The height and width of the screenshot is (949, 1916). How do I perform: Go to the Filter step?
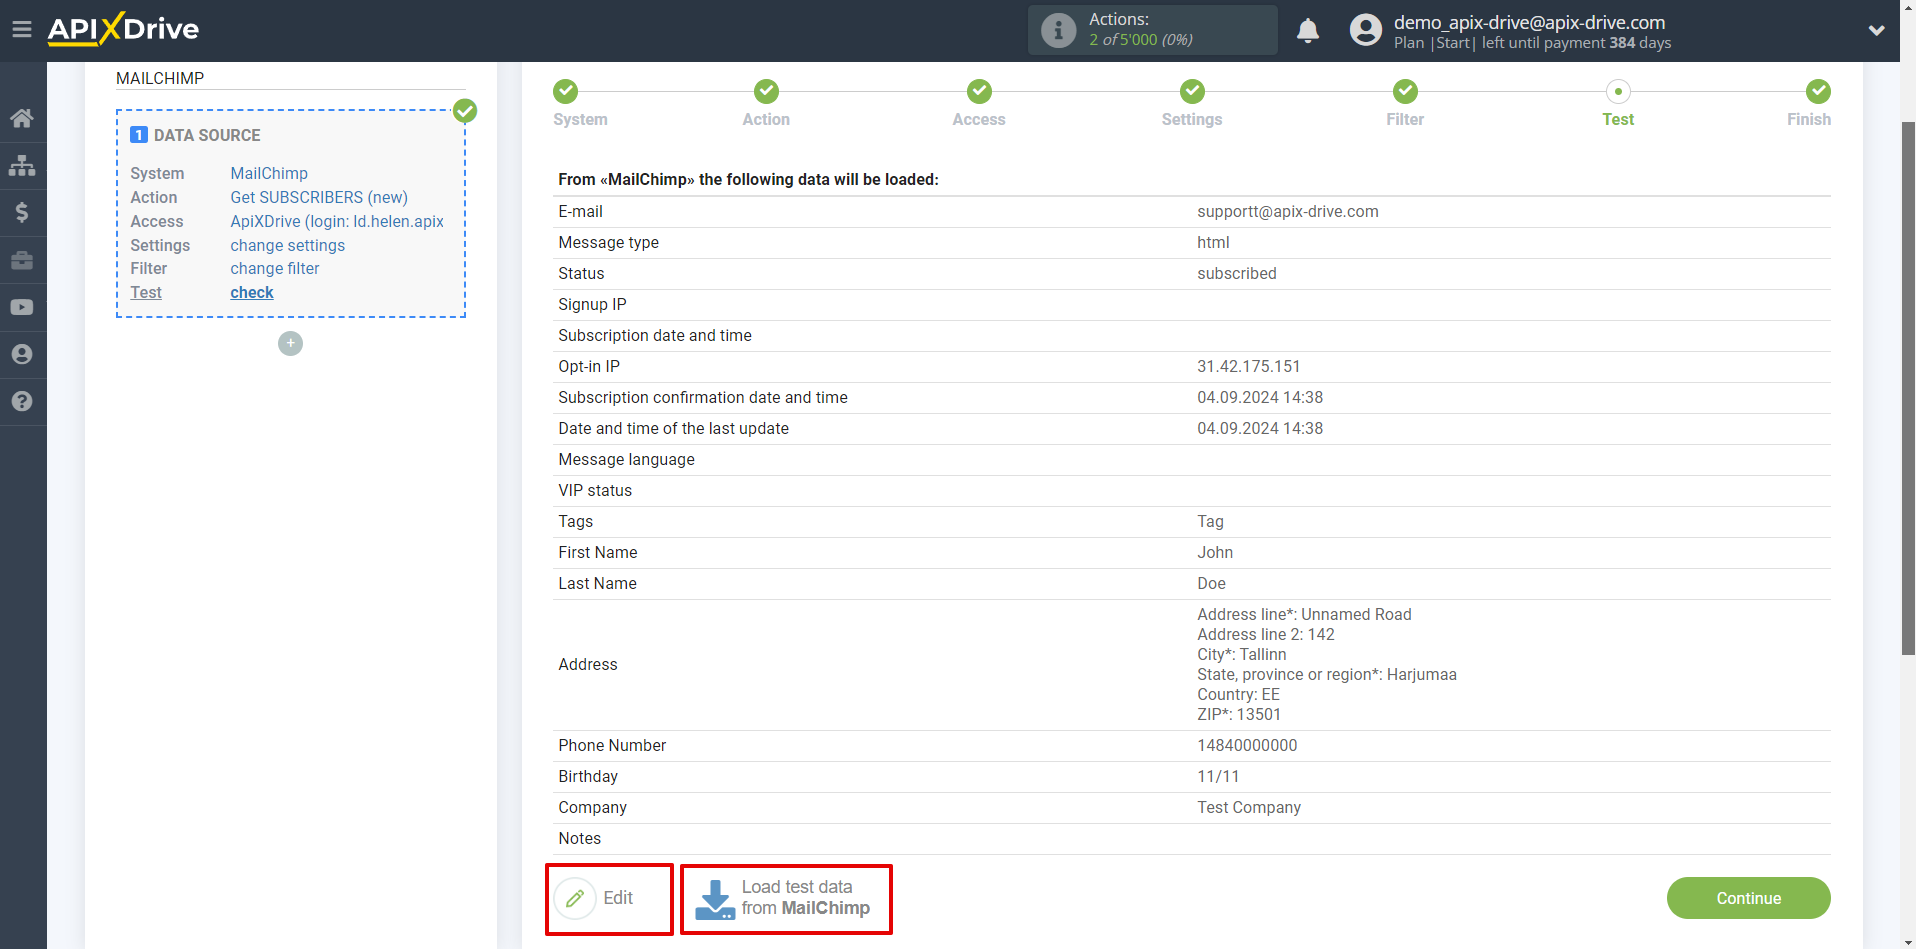tap(1405, 104)
